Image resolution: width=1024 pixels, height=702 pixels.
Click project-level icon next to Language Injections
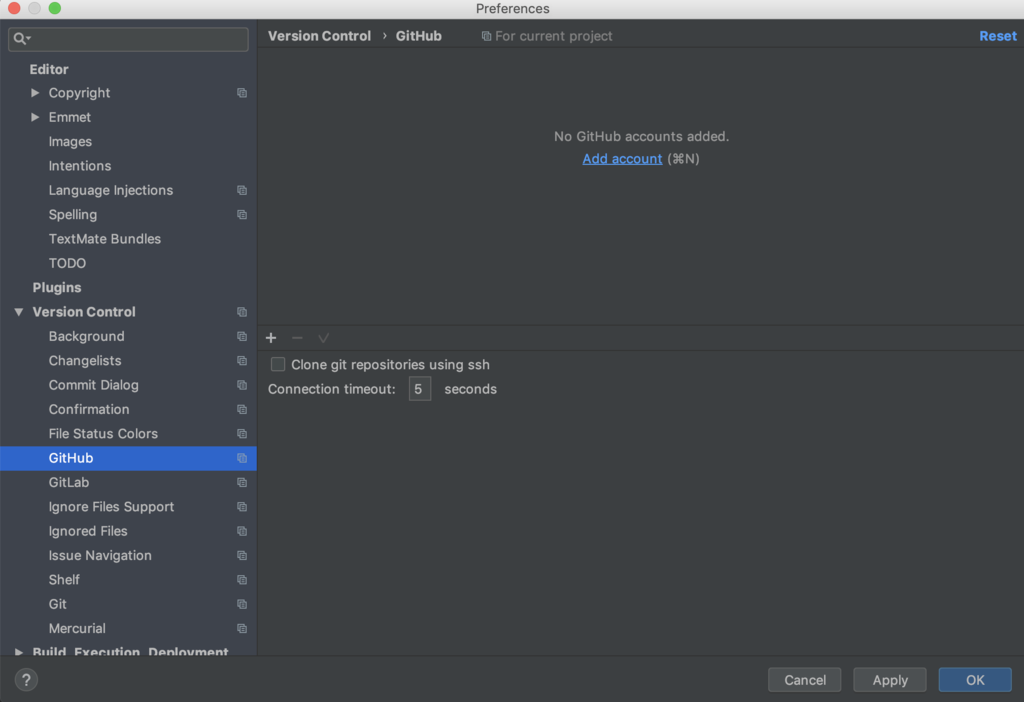click(x=242, y=190)
